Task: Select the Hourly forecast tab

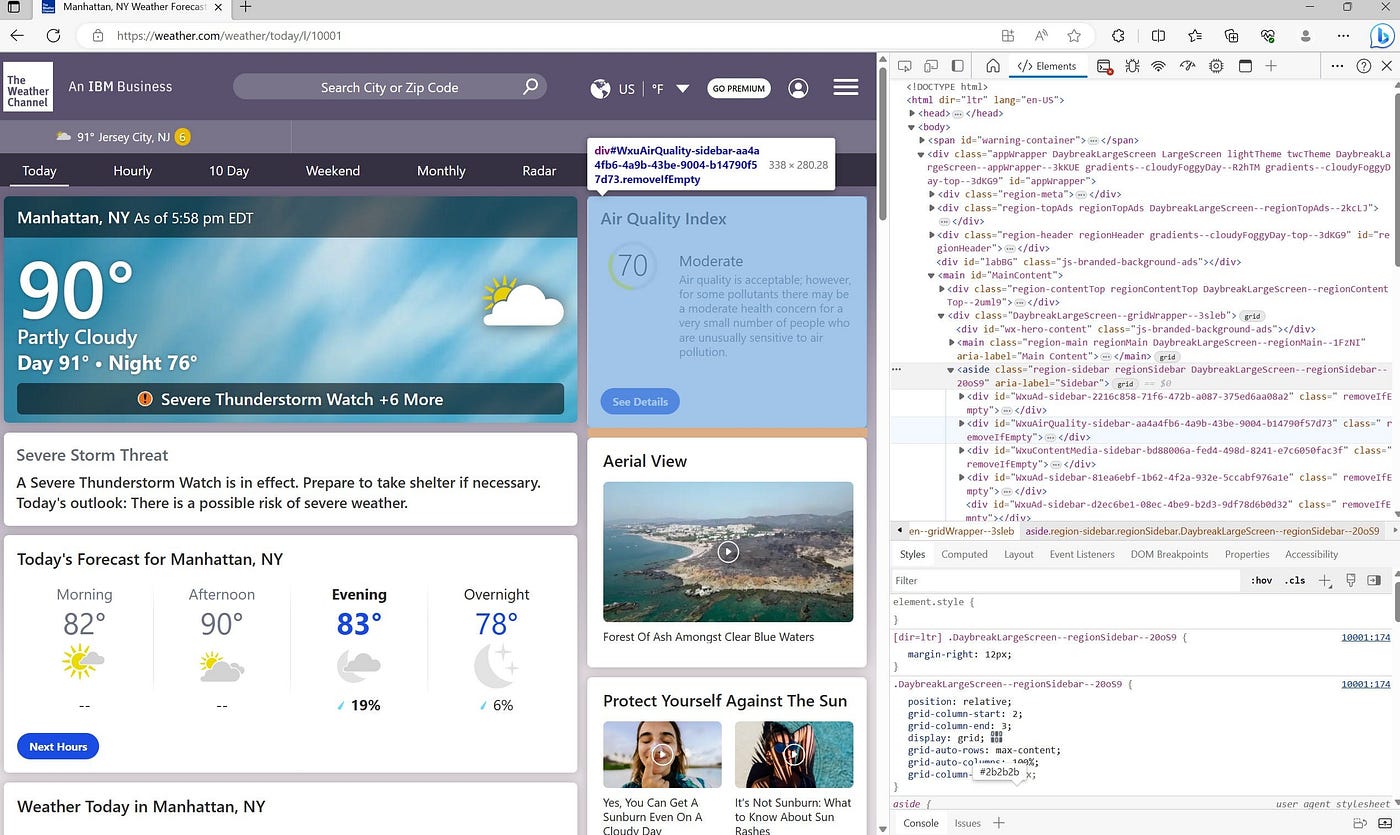Action: [132, 171]
